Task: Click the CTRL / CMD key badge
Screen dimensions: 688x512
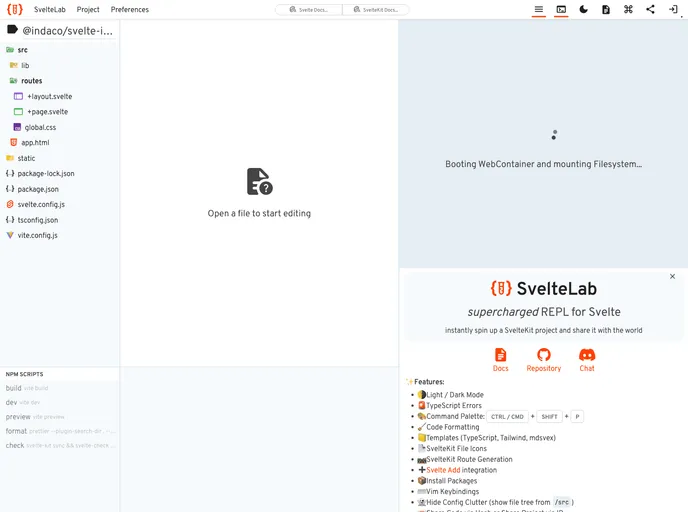Action: 507,417
